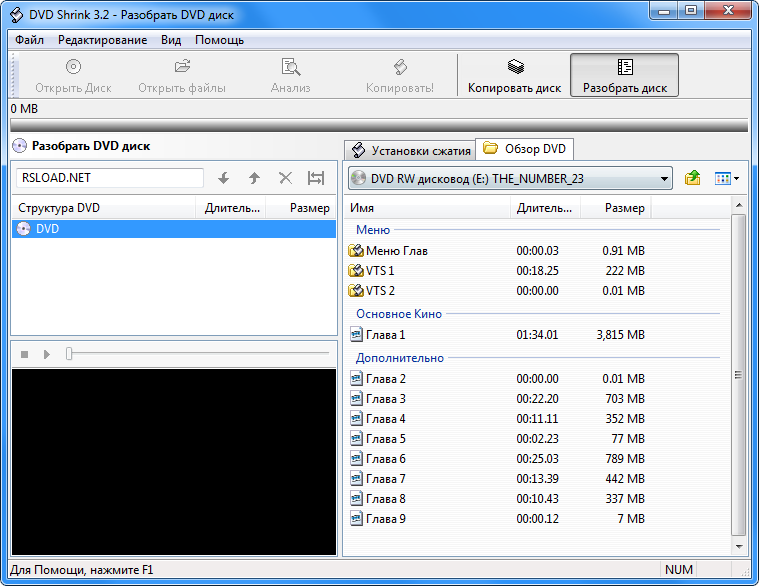Click the Backup (Копировать!) toolbar icon
The image size is (759, 586).
tap(400, 66)
